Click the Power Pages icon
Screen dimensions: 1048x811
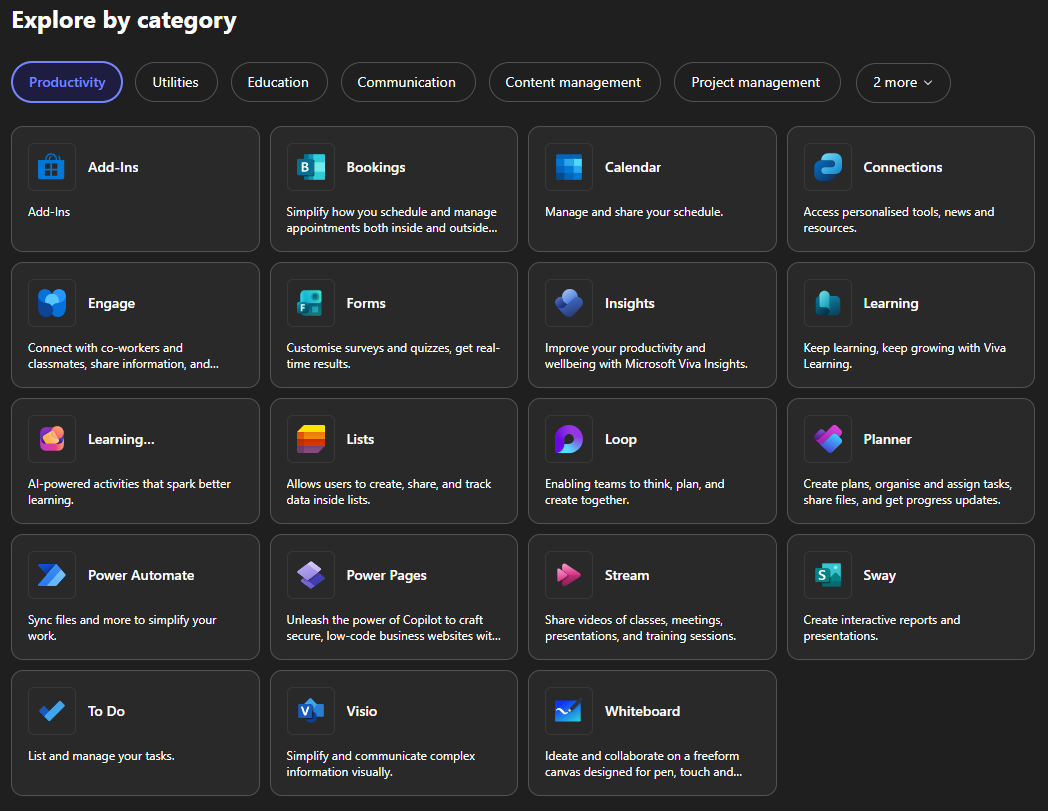(x=310, y=575)
